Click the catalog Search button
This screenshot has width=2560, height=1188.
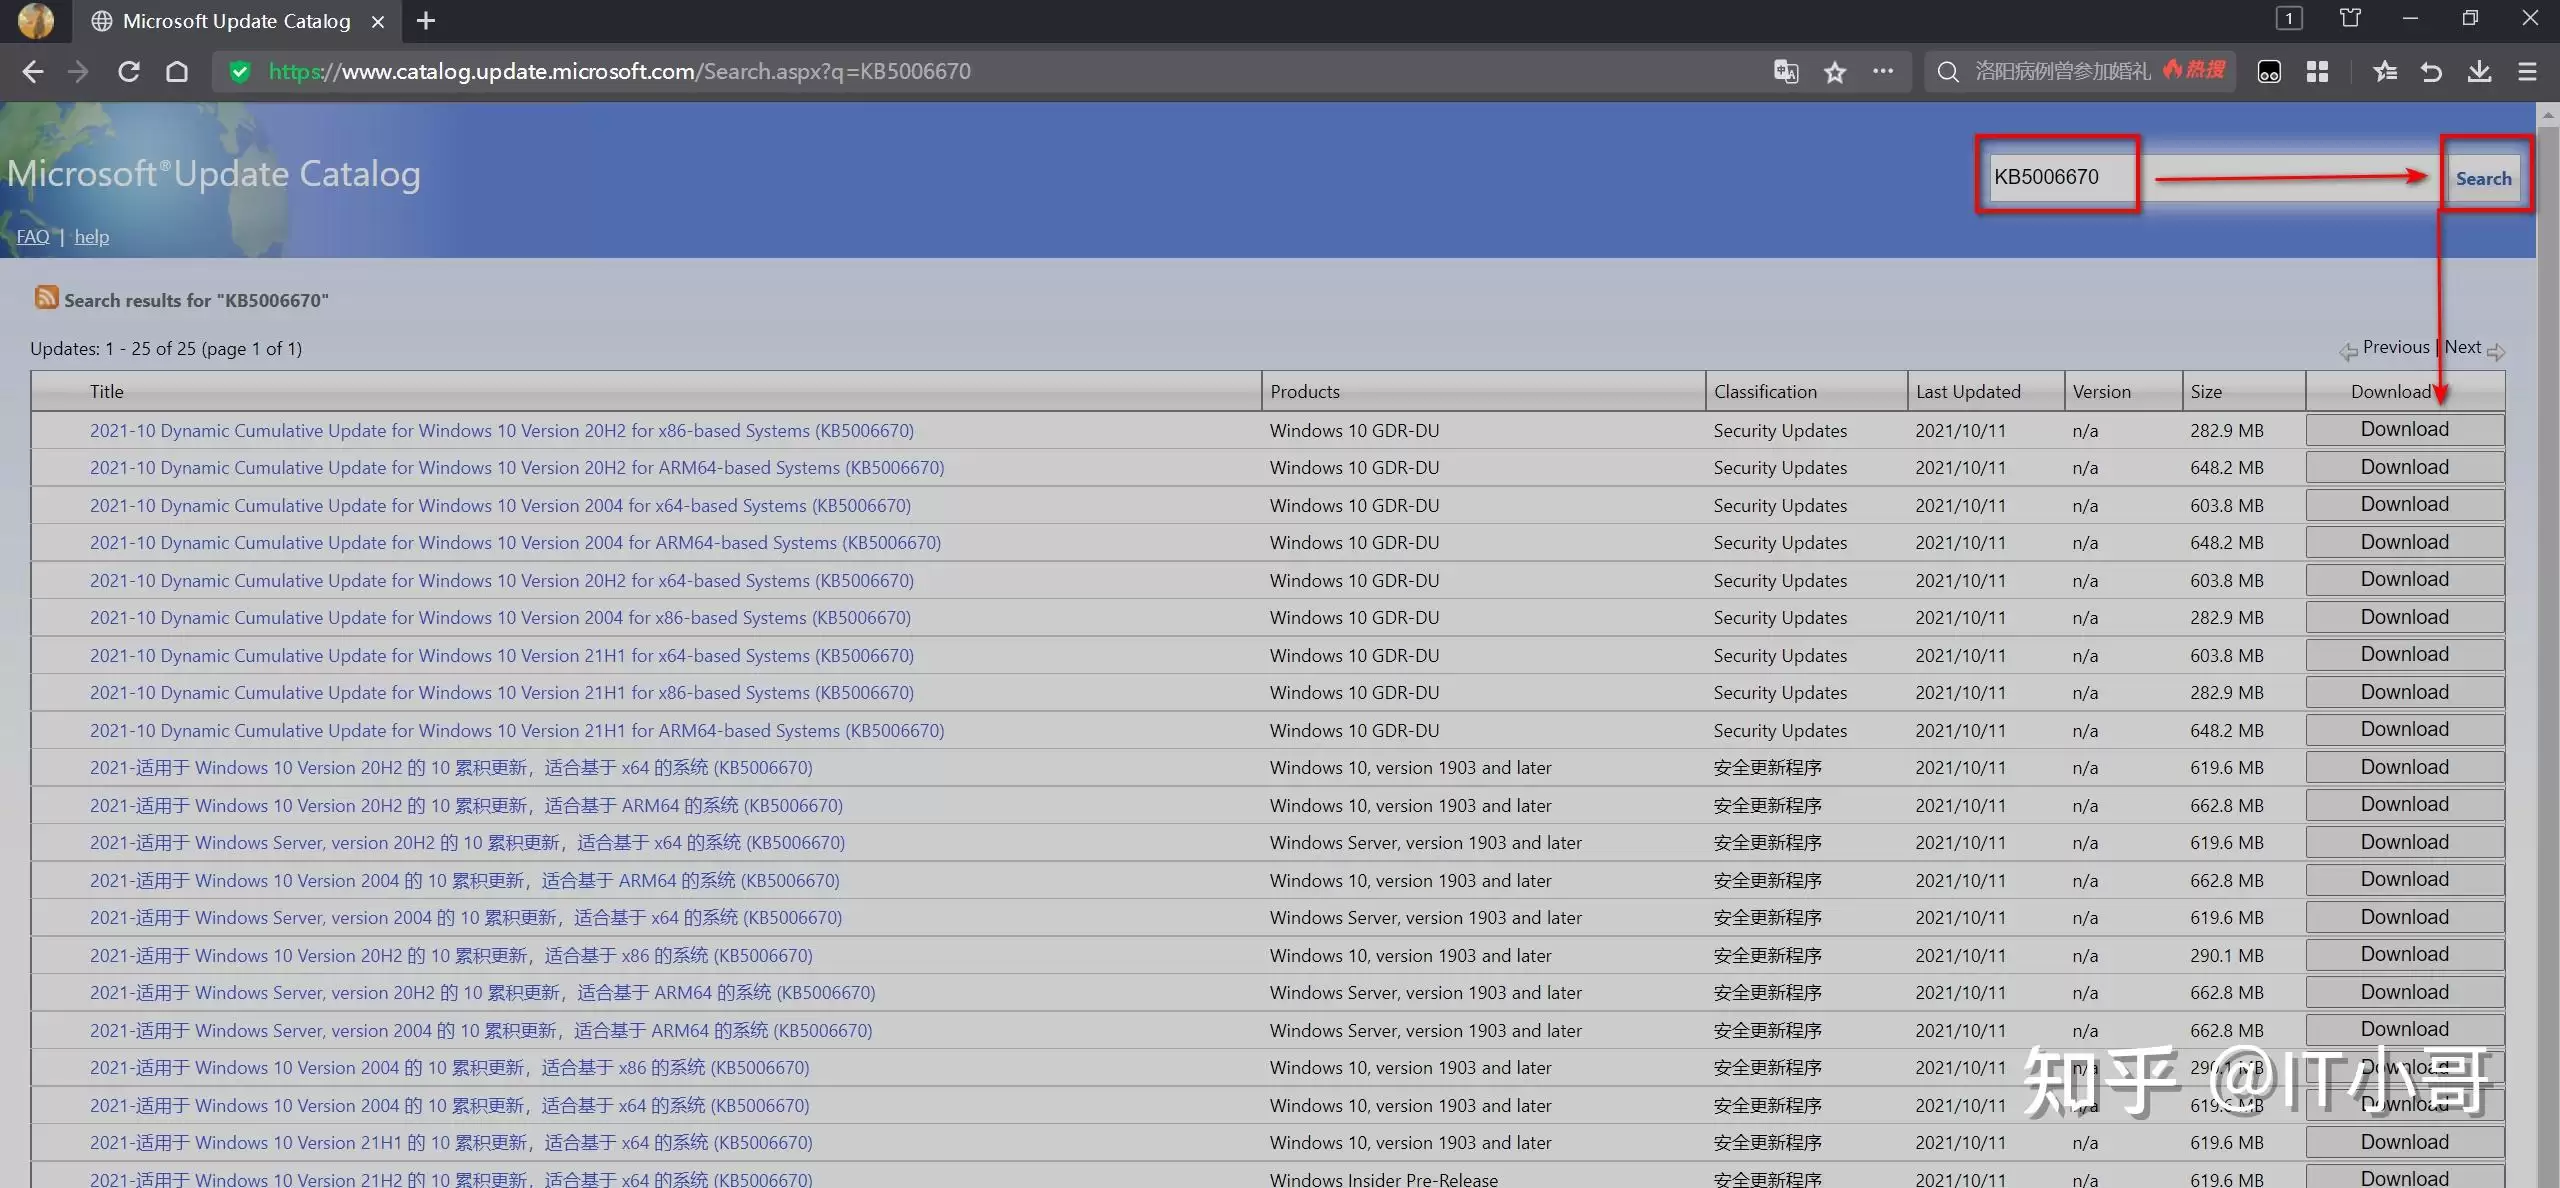(x=2483, y=178)
